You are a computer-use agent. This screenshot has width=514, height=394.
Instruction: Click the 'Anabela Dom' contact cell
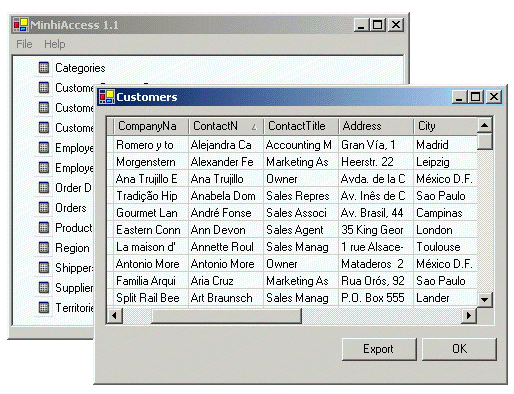(x=226, y=196)
